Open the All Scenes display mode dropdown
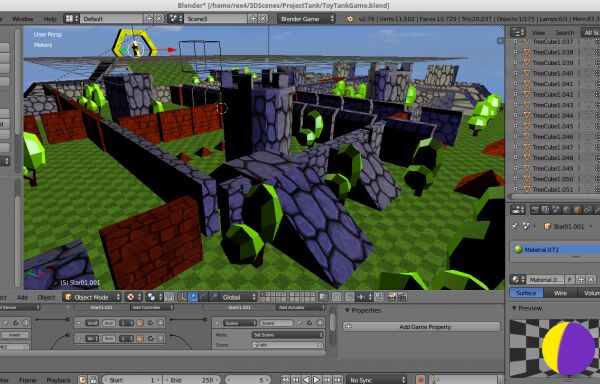 point(590,33)
